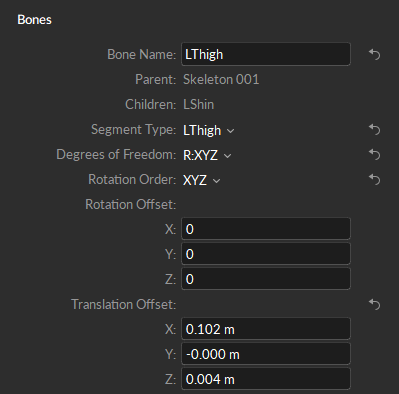The width and height of the screenshot is (399, 394).
Task: Reset the Segment Type value
Action: tap(374, 129)
